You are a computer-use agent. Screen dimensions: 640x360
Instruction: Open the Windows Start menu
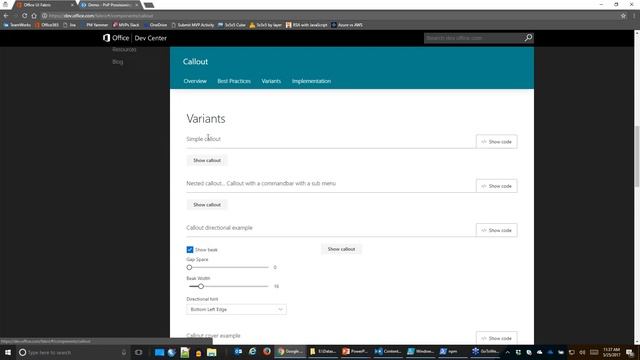[8, 352]
